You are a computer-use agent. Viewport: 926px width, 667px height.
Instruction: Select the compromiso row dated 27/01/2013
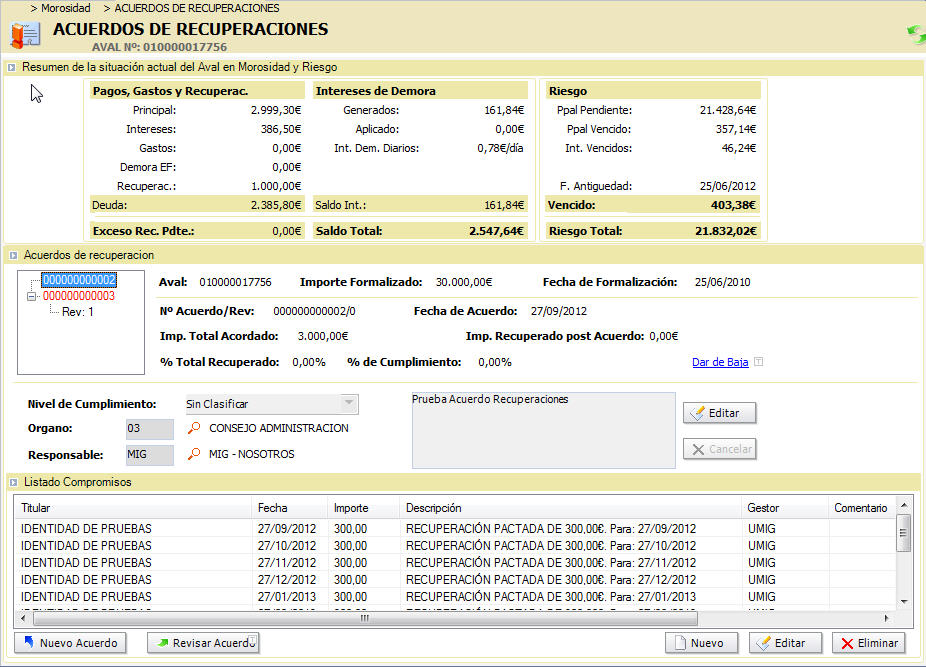pos(455,597)
